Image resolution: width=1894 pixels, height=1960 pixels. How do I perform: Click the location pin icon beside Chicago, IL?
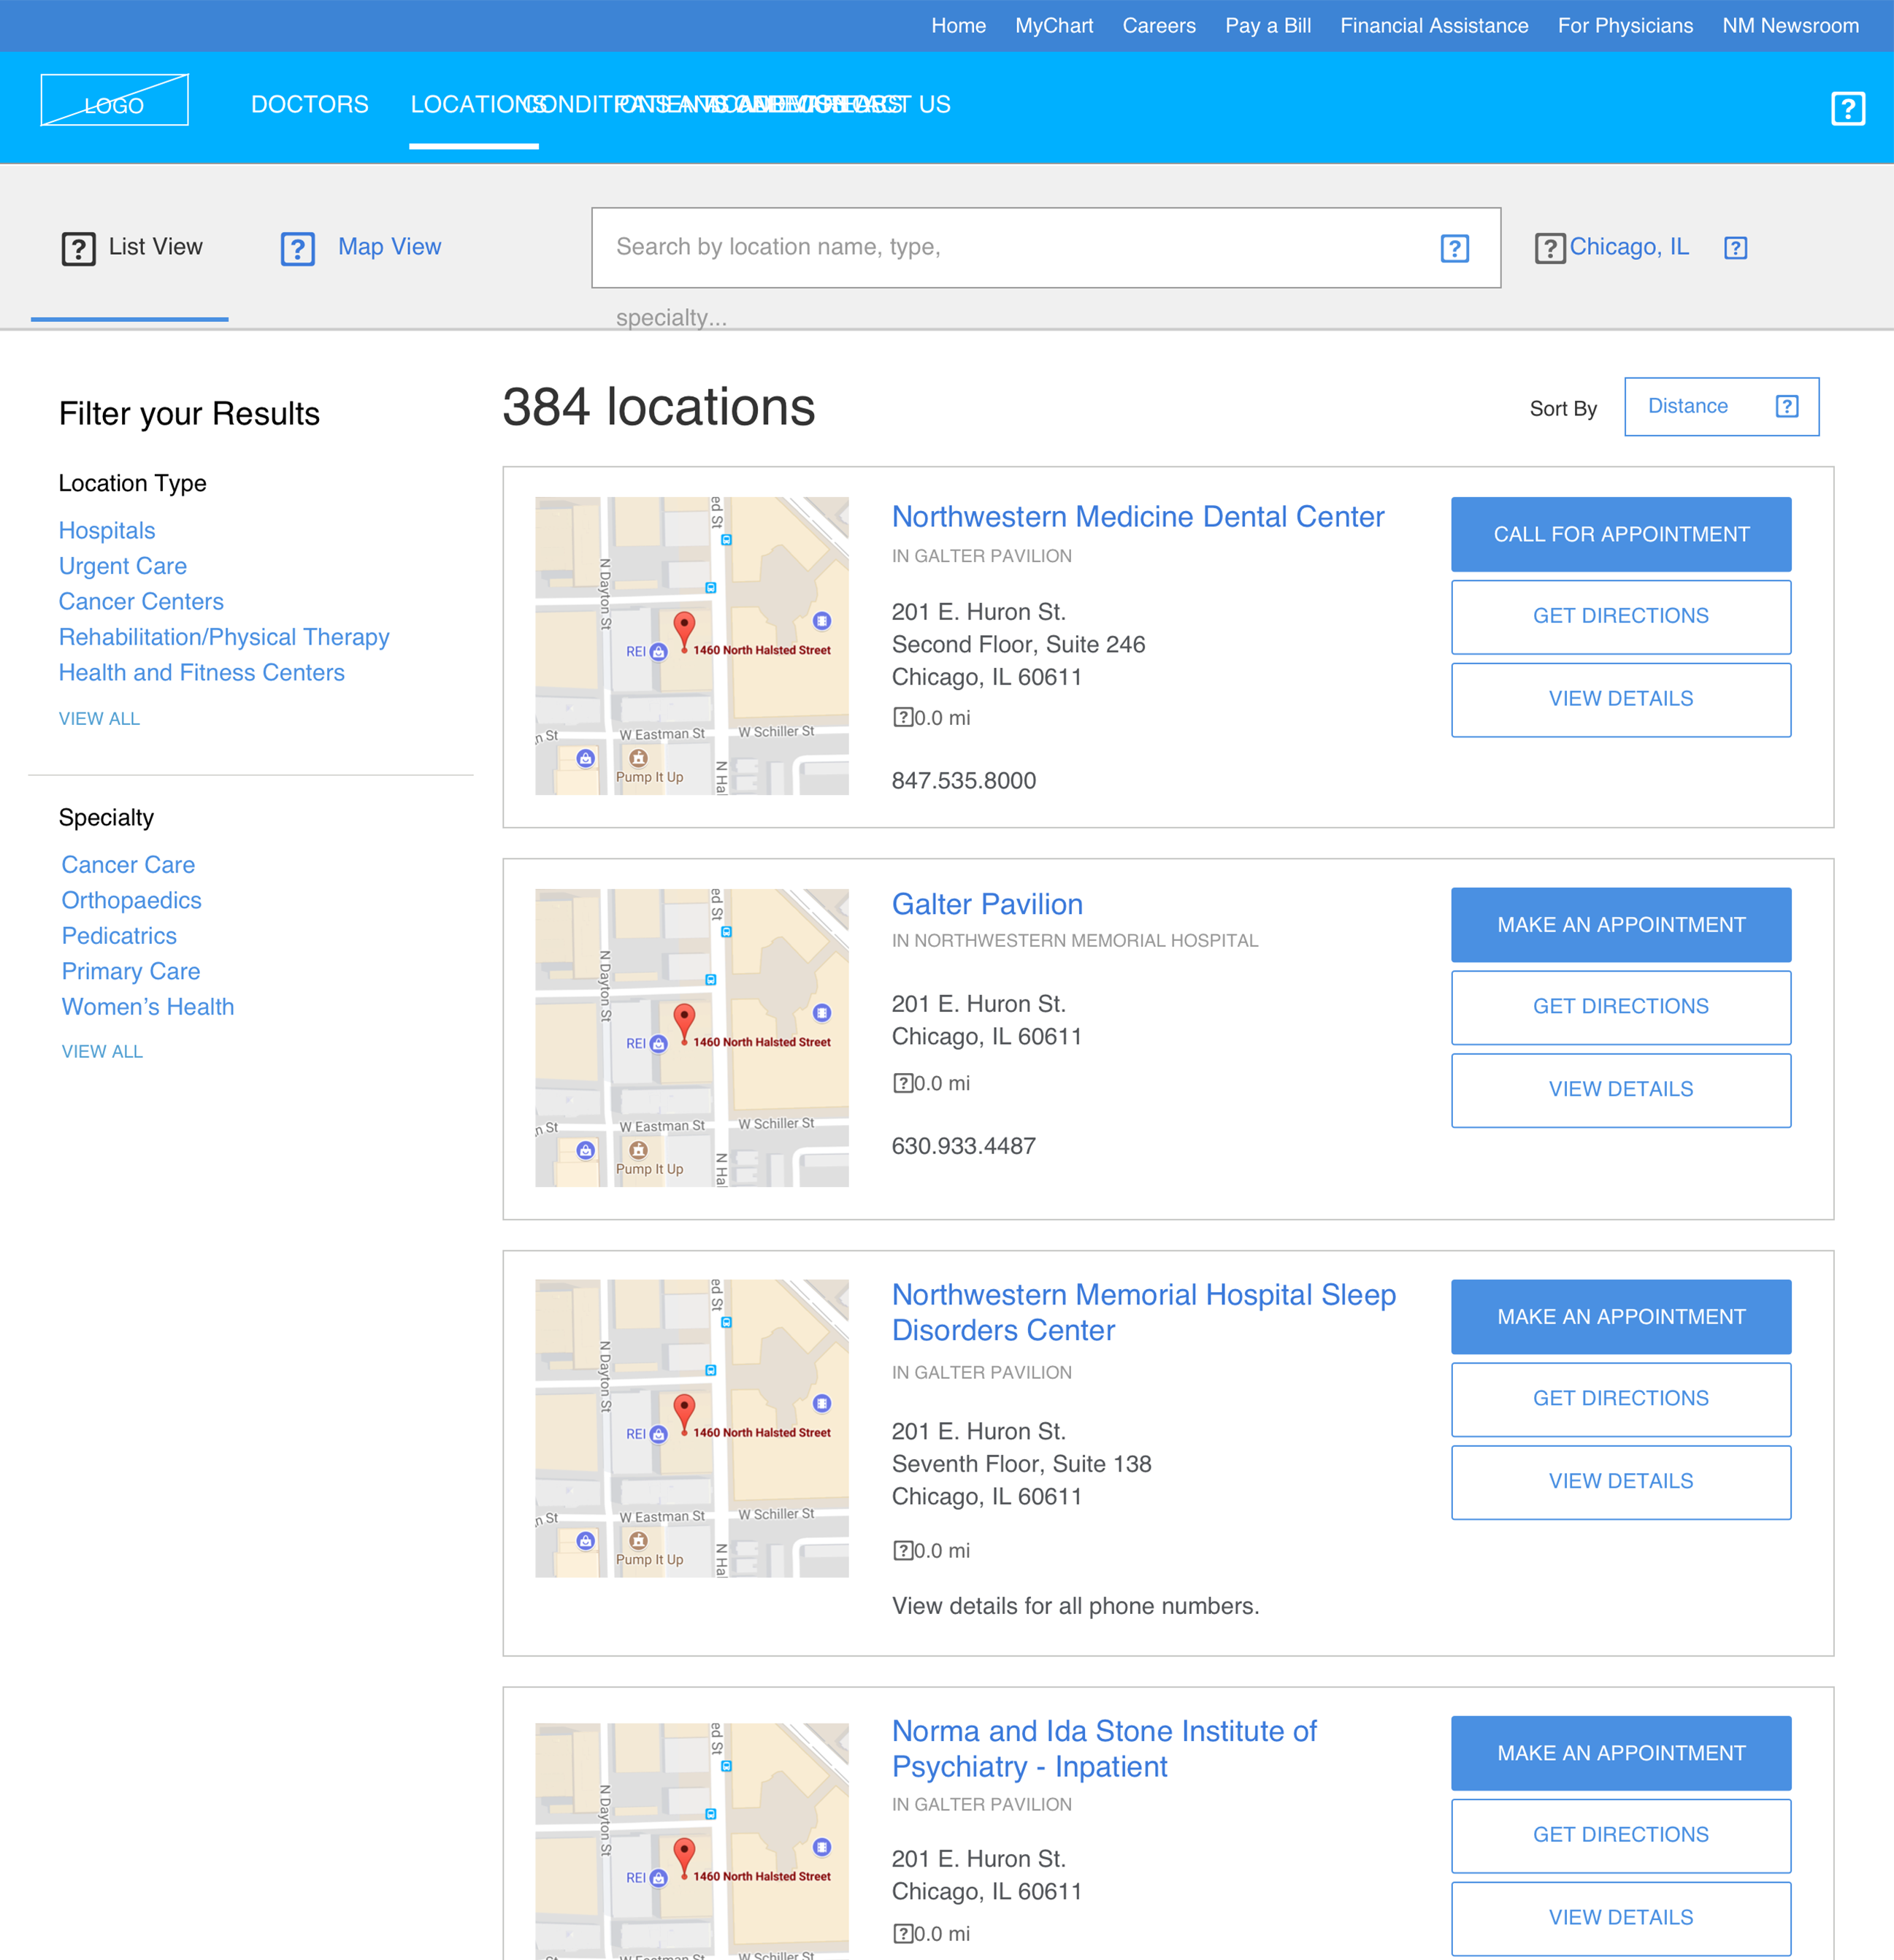[x=1549, y=248]
